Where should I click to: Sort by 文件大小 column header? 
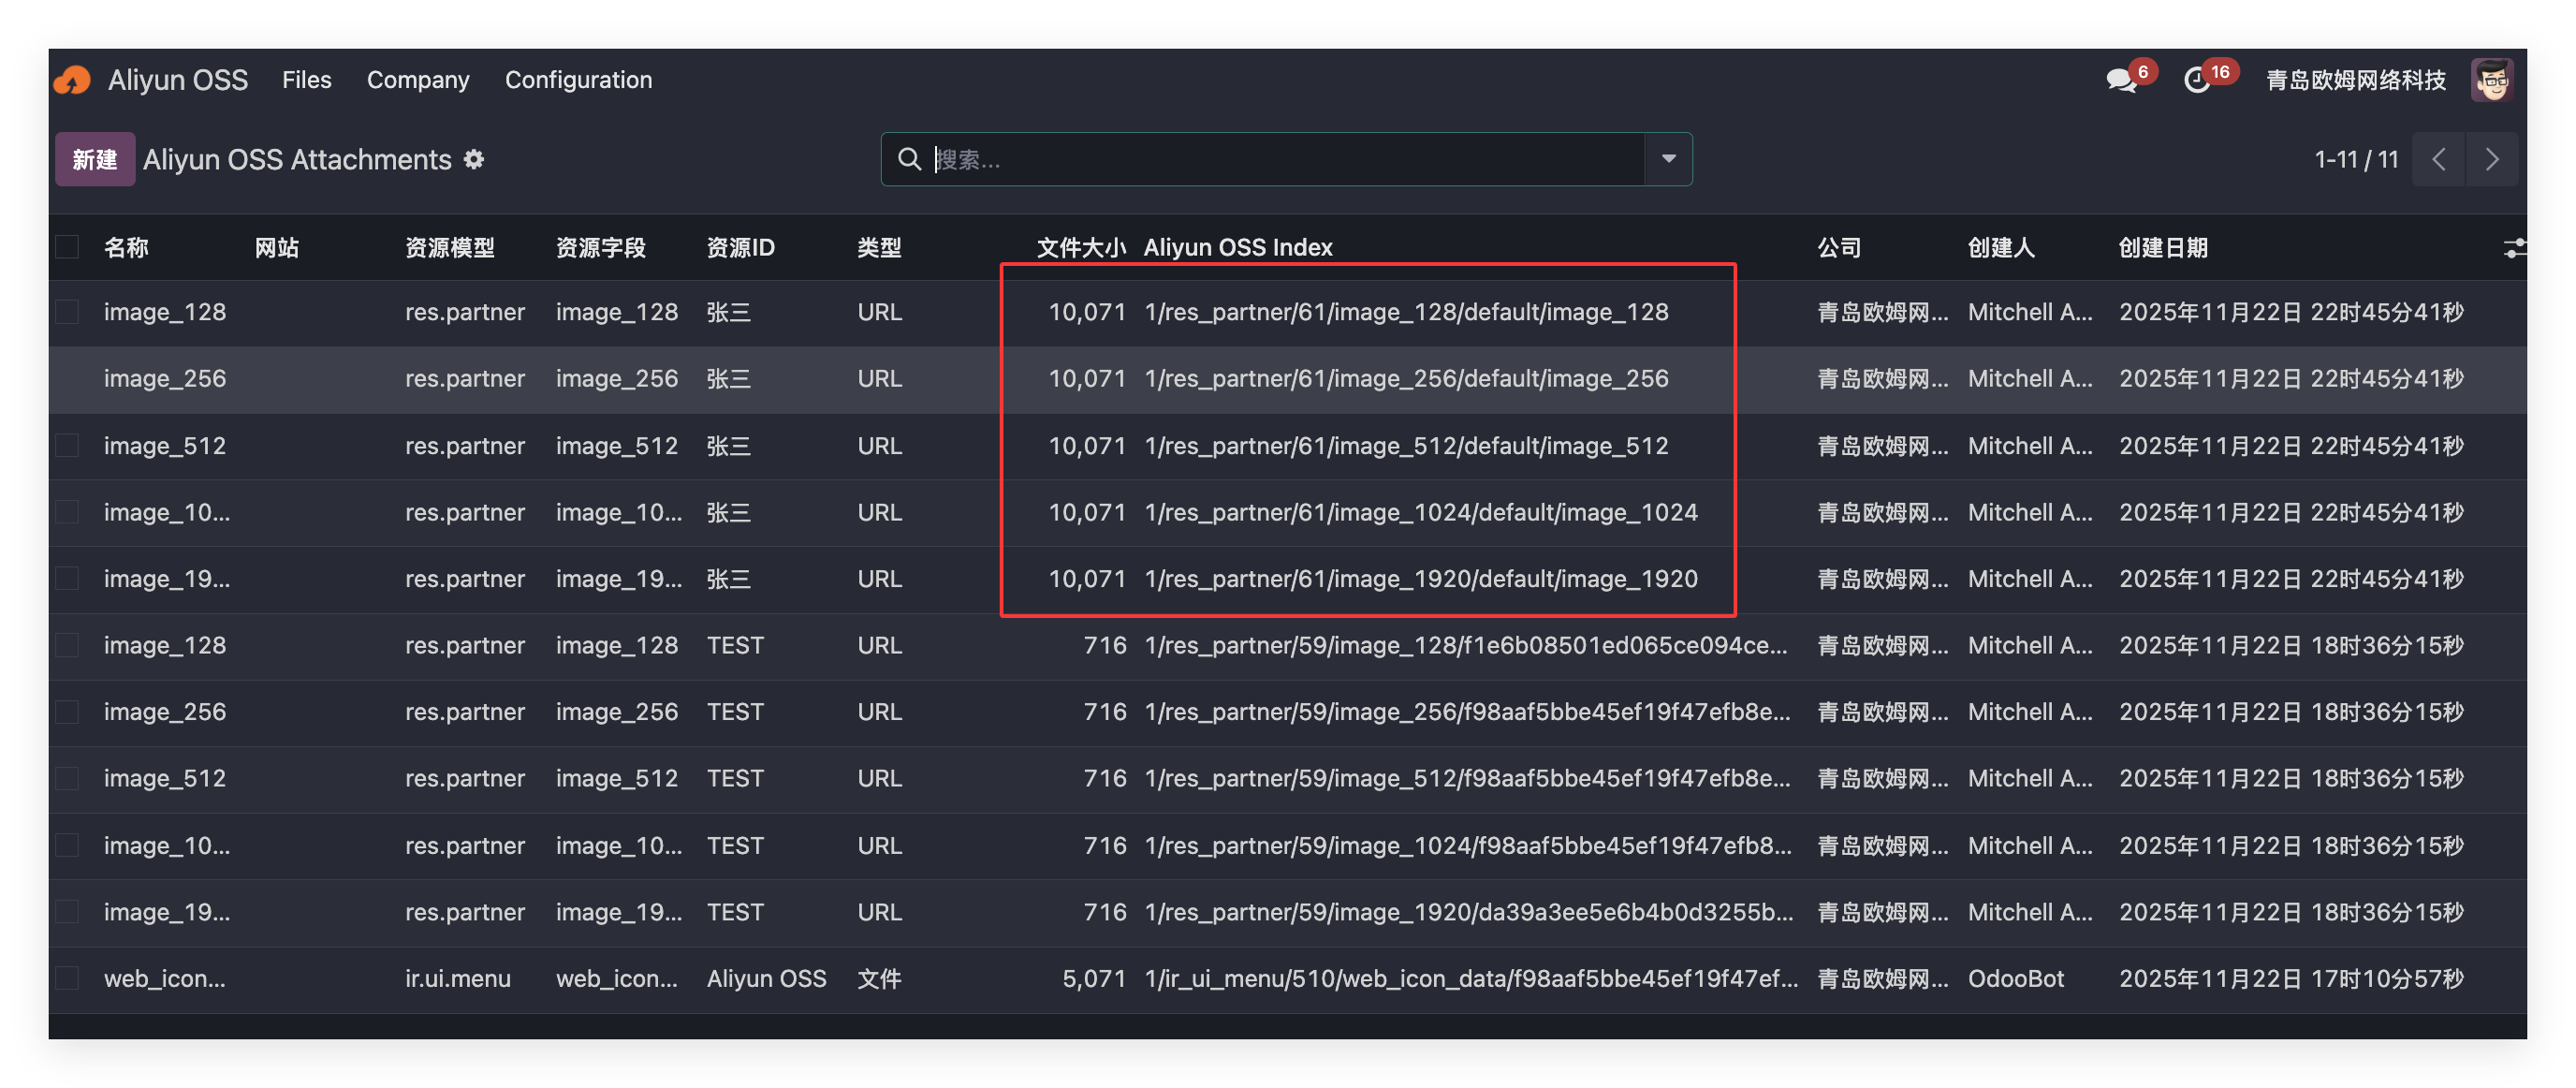pos(1080,247)
